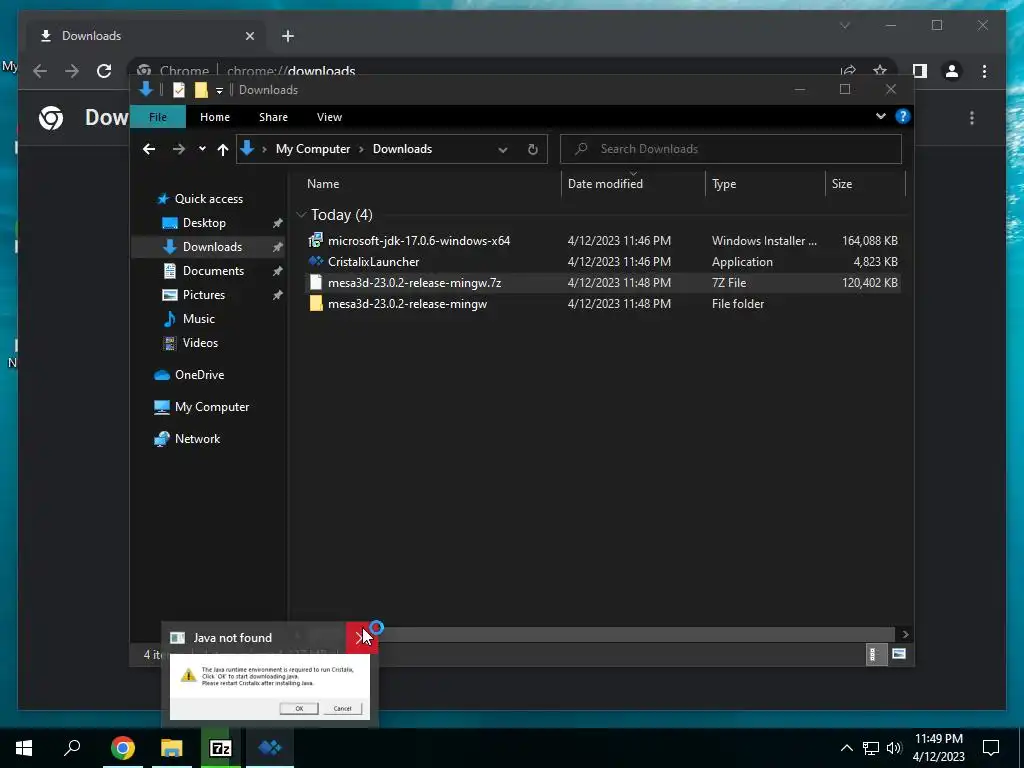The width and height of the screenshot is (1024, 768).
Task: Open Chrome's tab search chevron
Action: click(845, 25)
